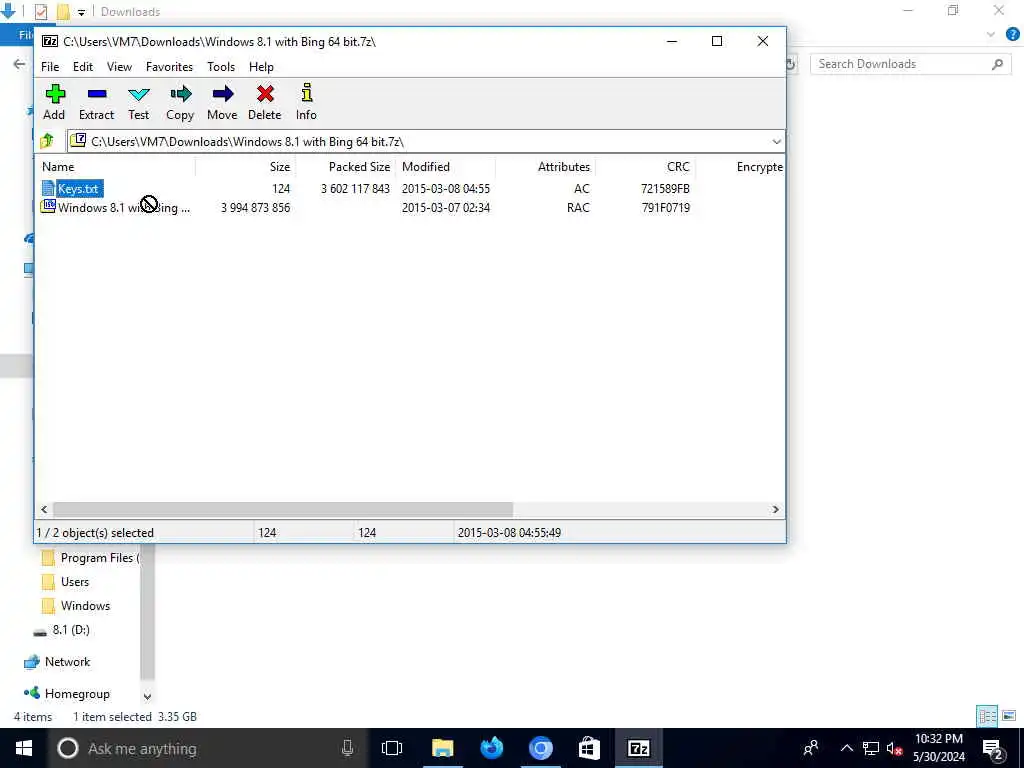Viewport: 1024px width, 768px height.
Task: Open the Windows Store taskbar icon
Action: 589,748
